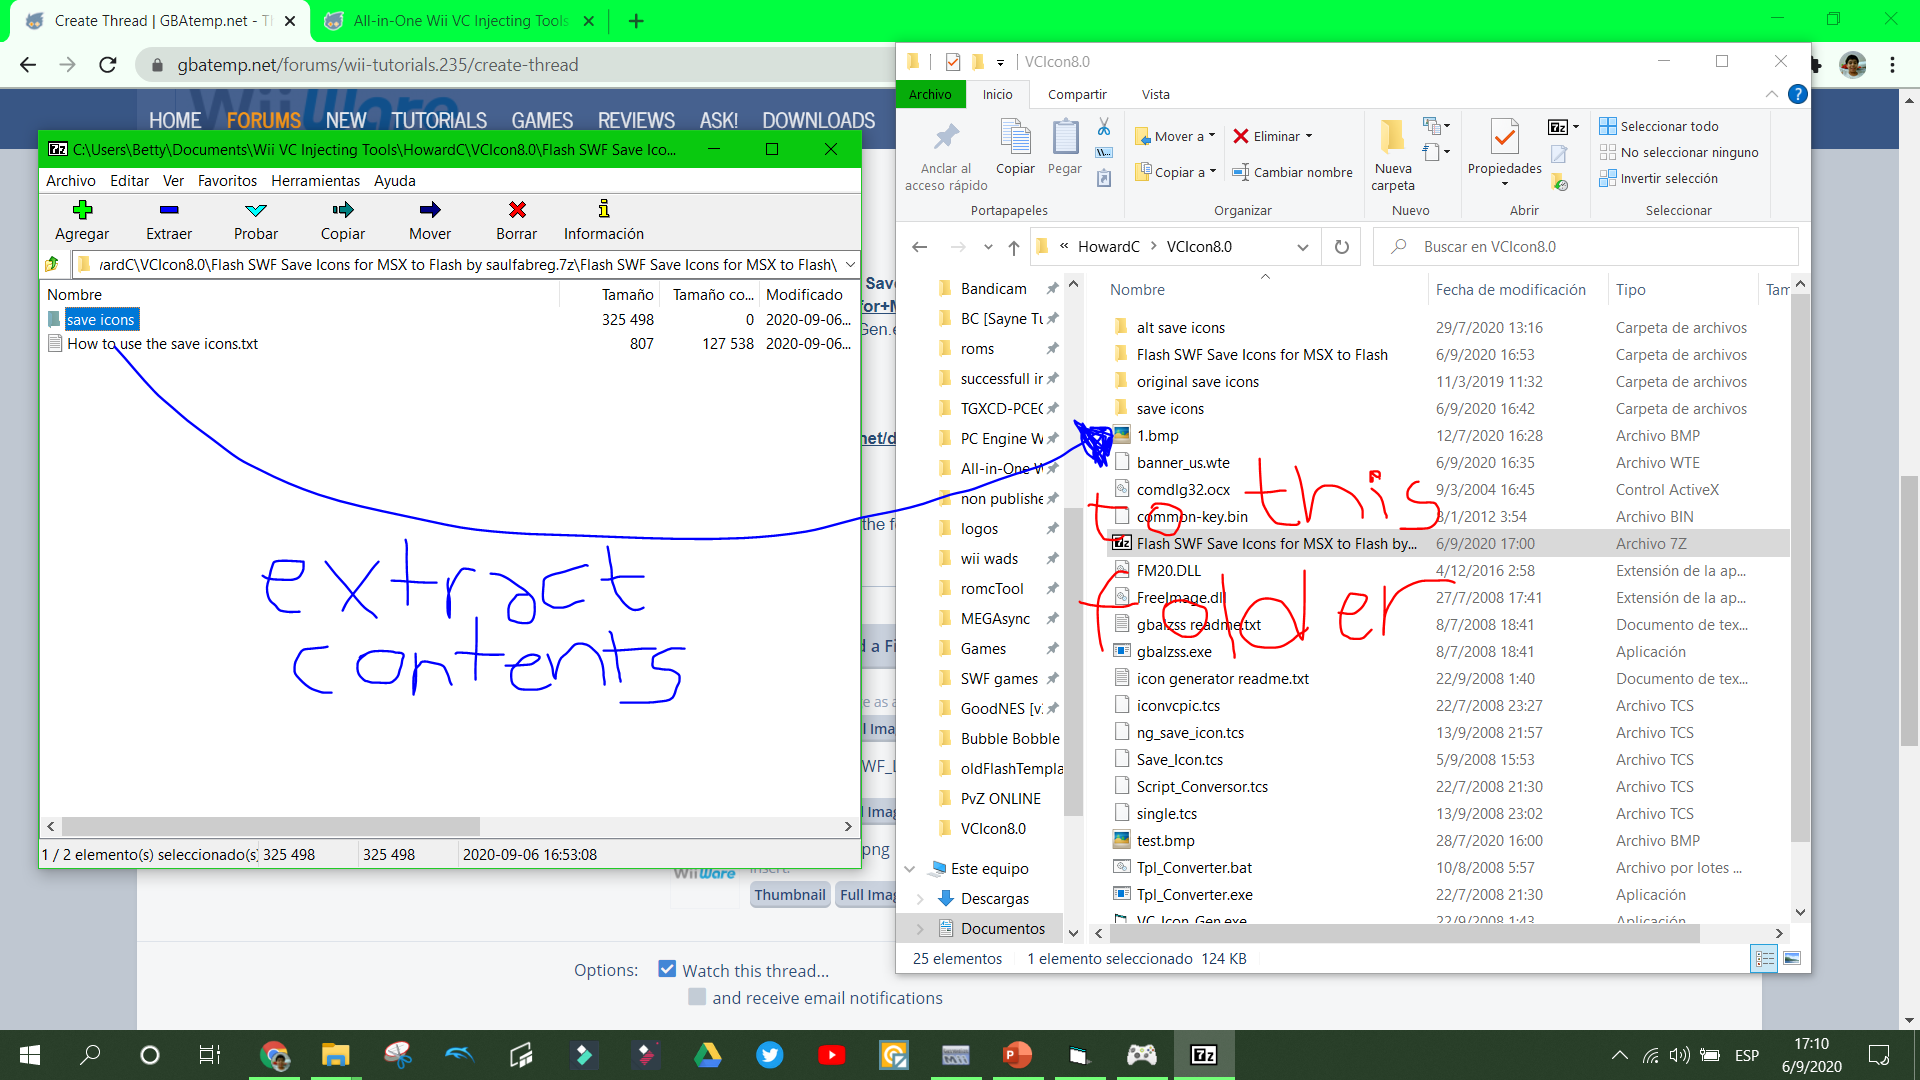Click Cambiar nombre in Explorer ribbon
This screenshot has height=1080, width=1920.
tap(1292, 172)
